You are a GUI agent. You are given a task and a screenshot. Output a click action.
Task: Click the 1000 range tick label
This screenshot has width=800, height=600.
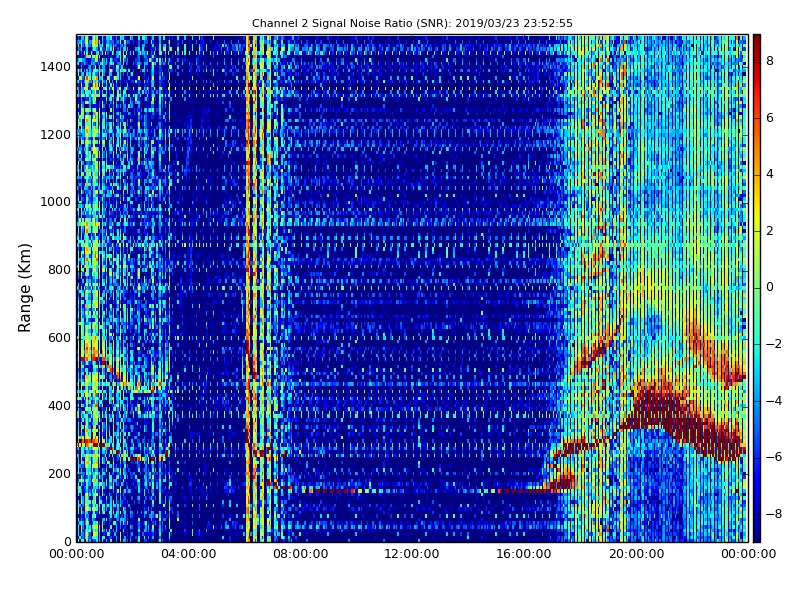coord(55,202)
